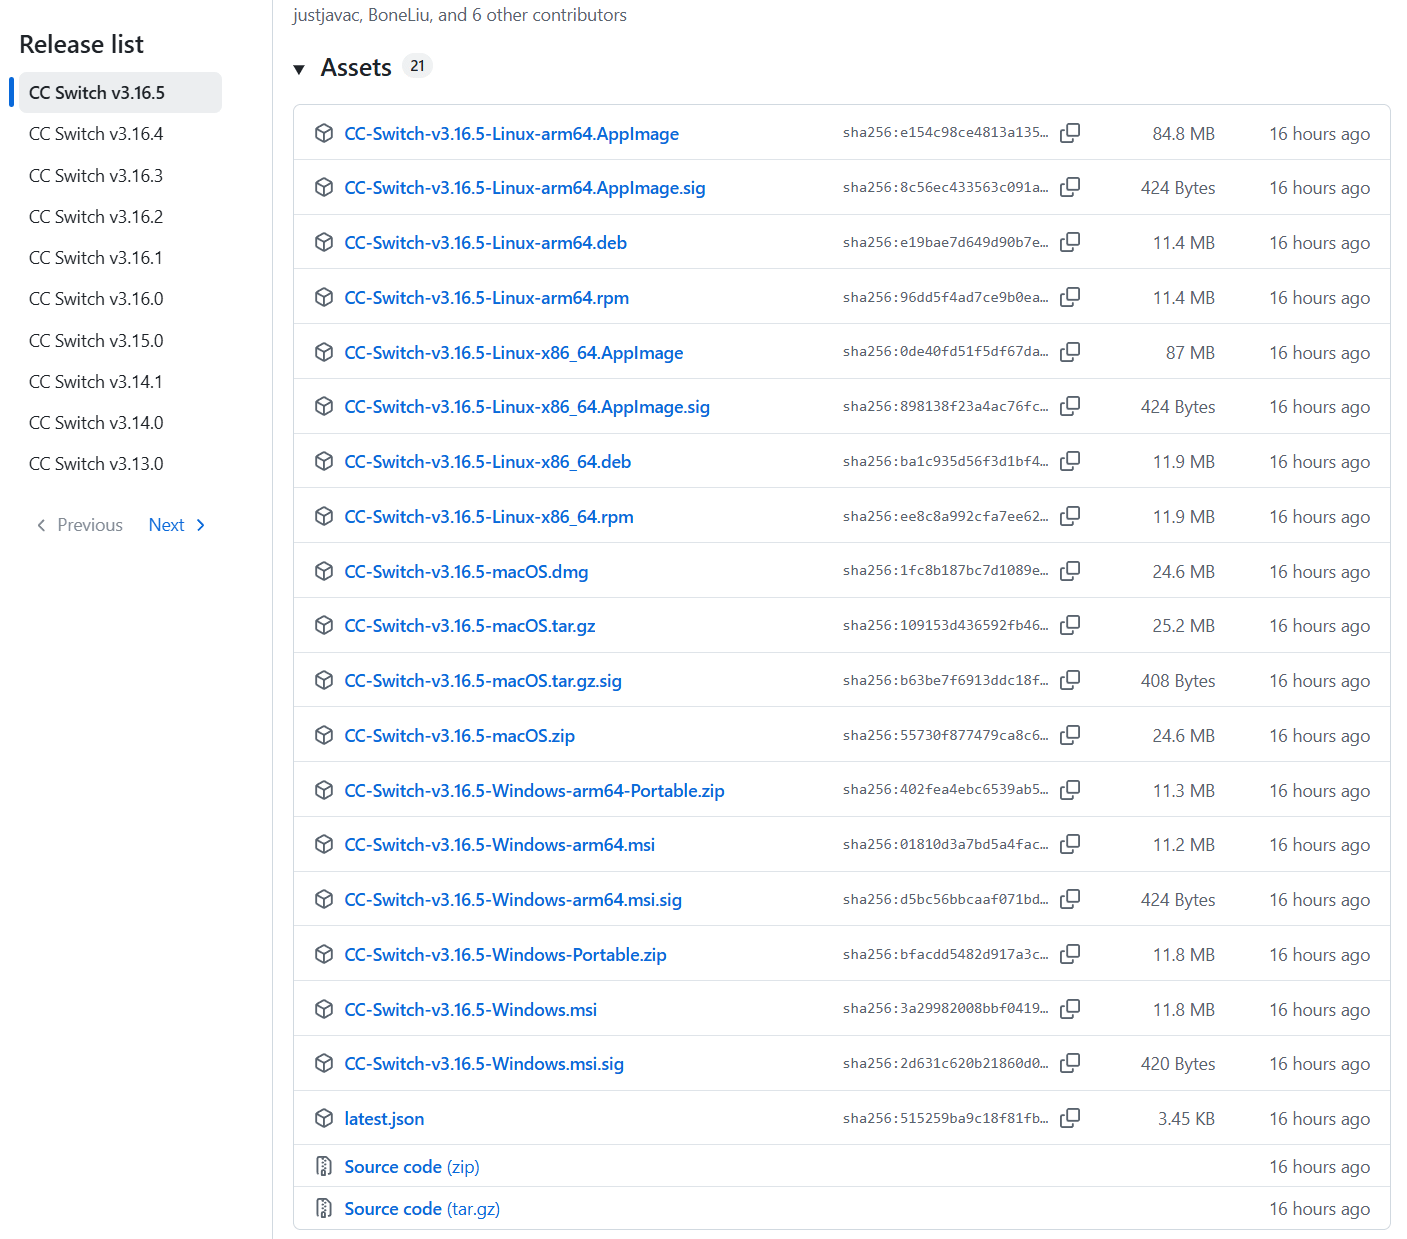This screenshot has width=1407, height=1239.
Task: Copy SHA256 for Linux-arm64.rpm
Action: coord(1070,297)
